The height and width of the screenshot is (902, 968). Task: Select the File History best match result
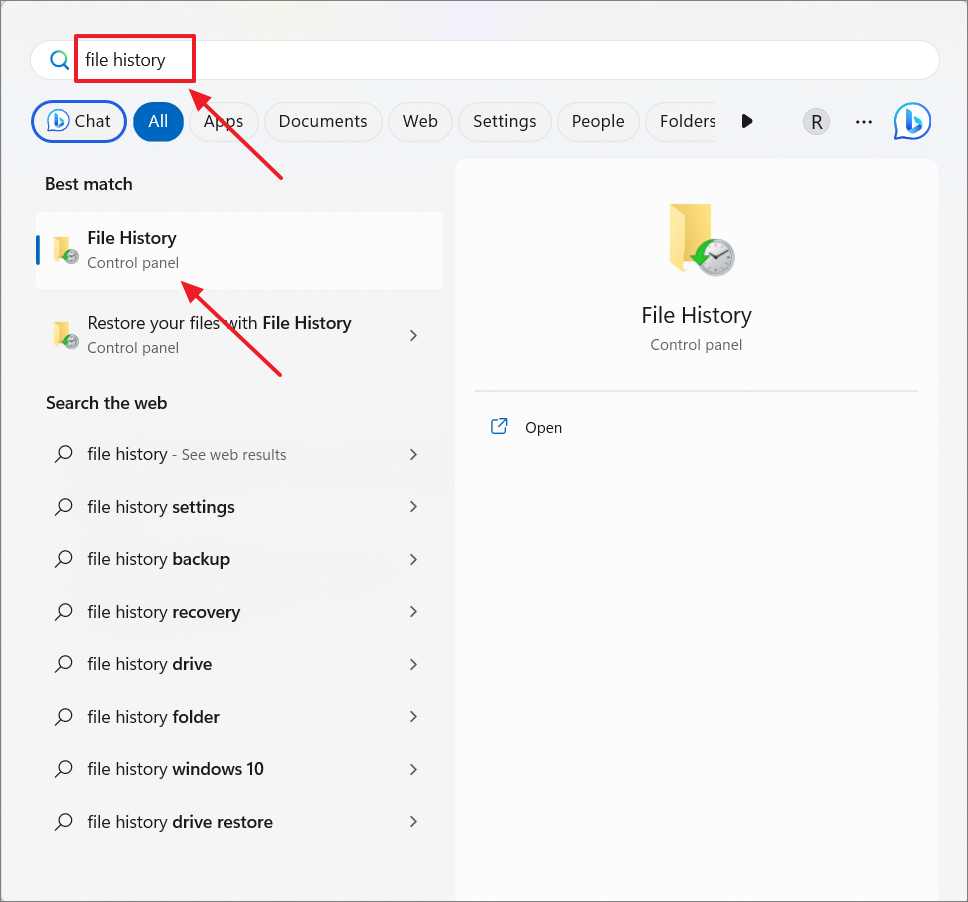click(x=239, y=250)
